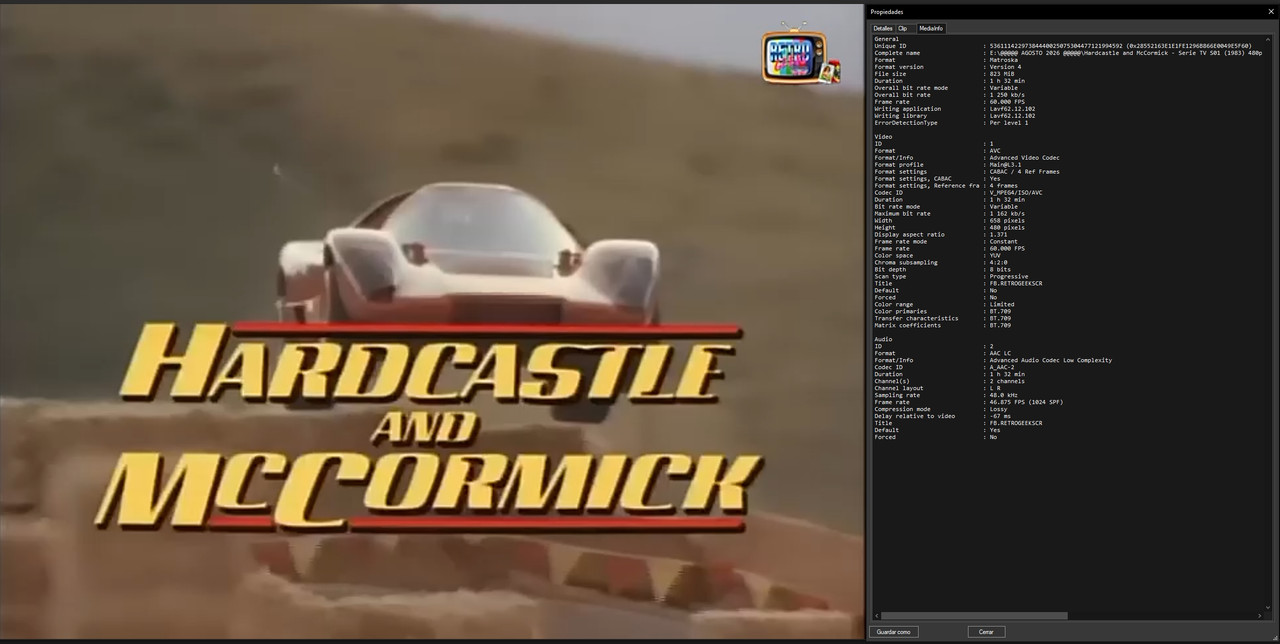Click the '2 channels' value
Image resolution: width=1280 pixels, height=644 pixels.
coord(1007,382)
